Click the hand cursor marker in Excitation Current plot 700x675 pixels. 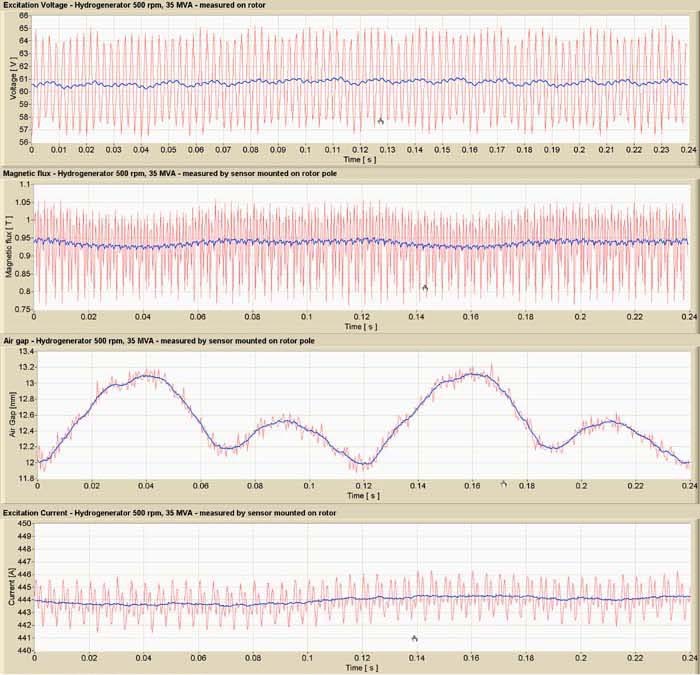[x=414, y=637]
